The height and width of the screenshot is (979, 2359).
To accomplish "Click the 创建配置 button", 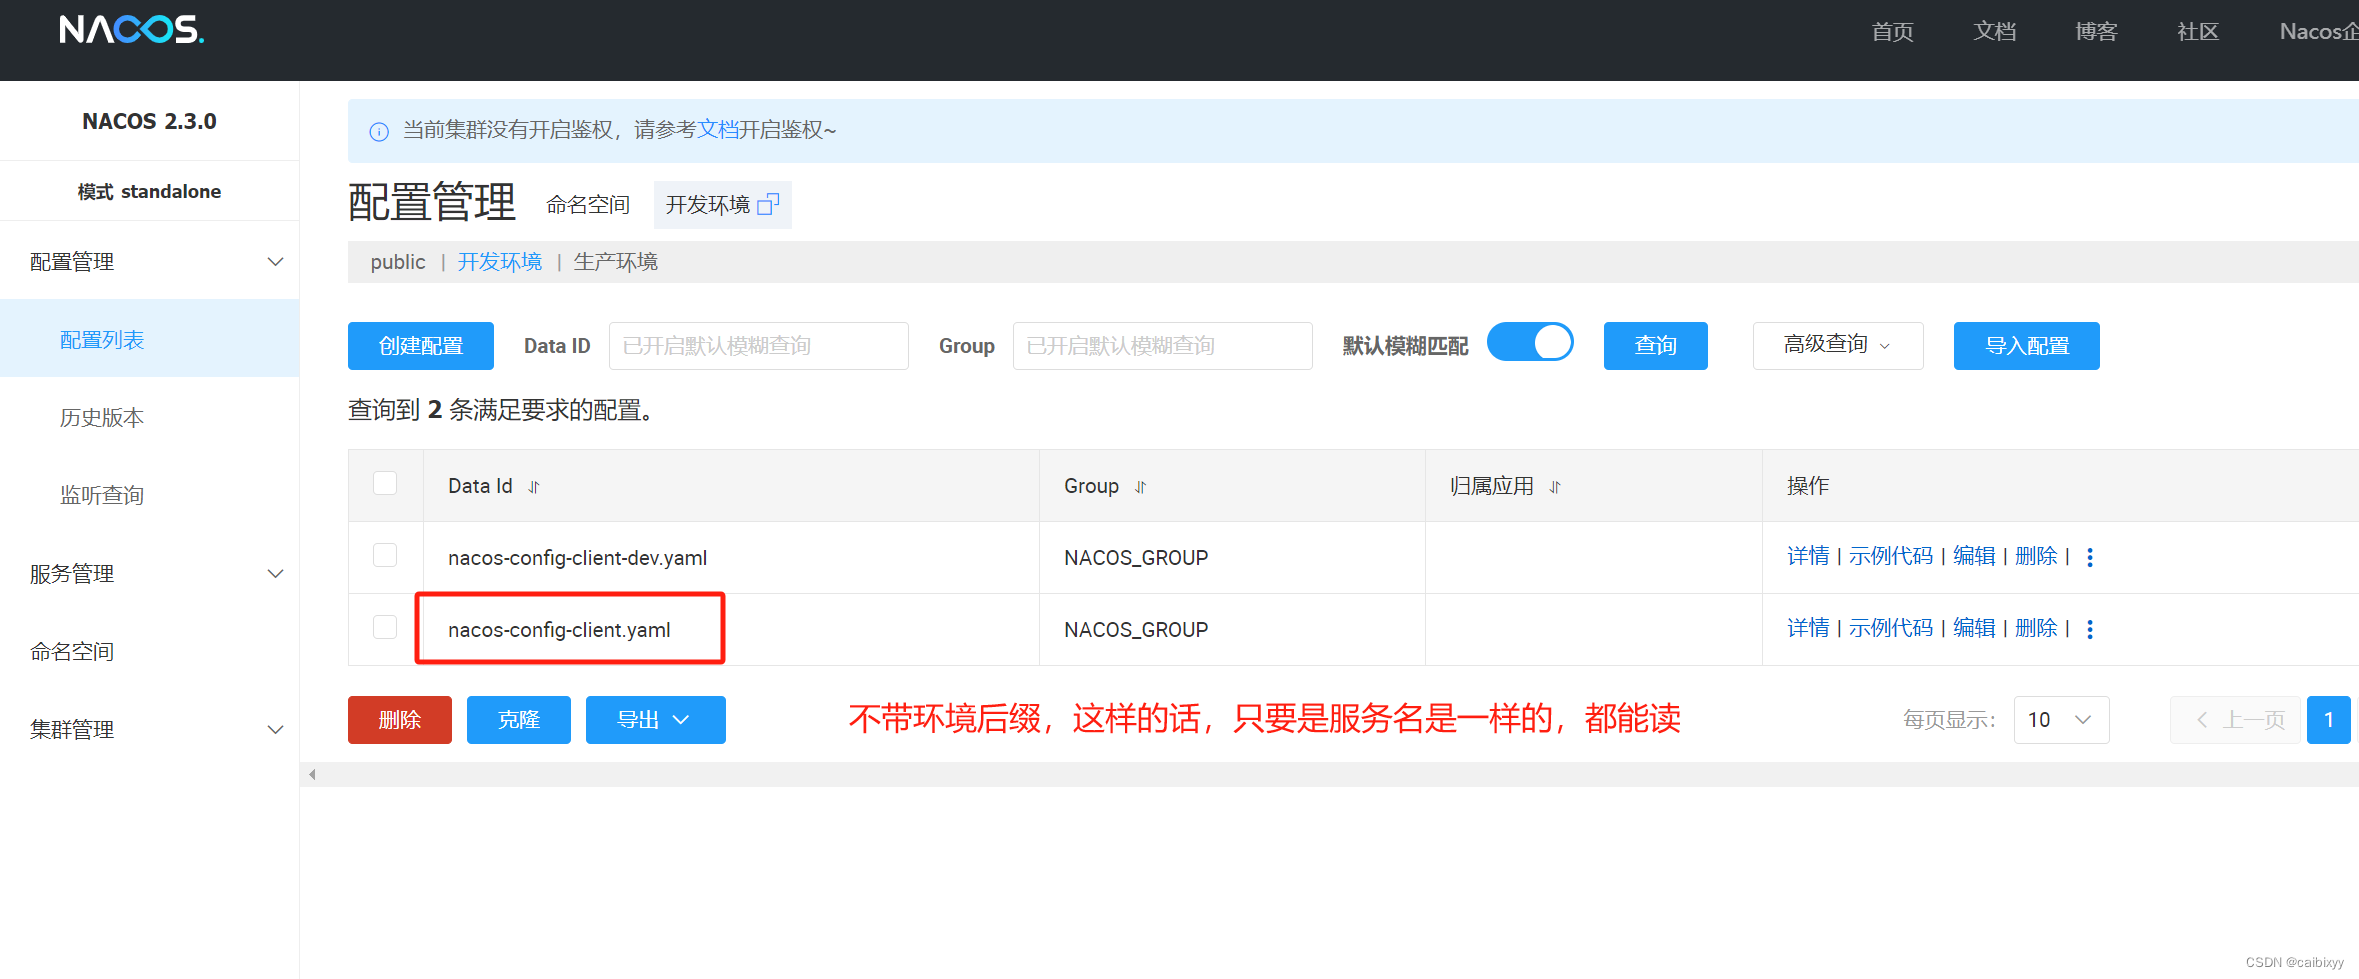I will [x=421, y=345].
